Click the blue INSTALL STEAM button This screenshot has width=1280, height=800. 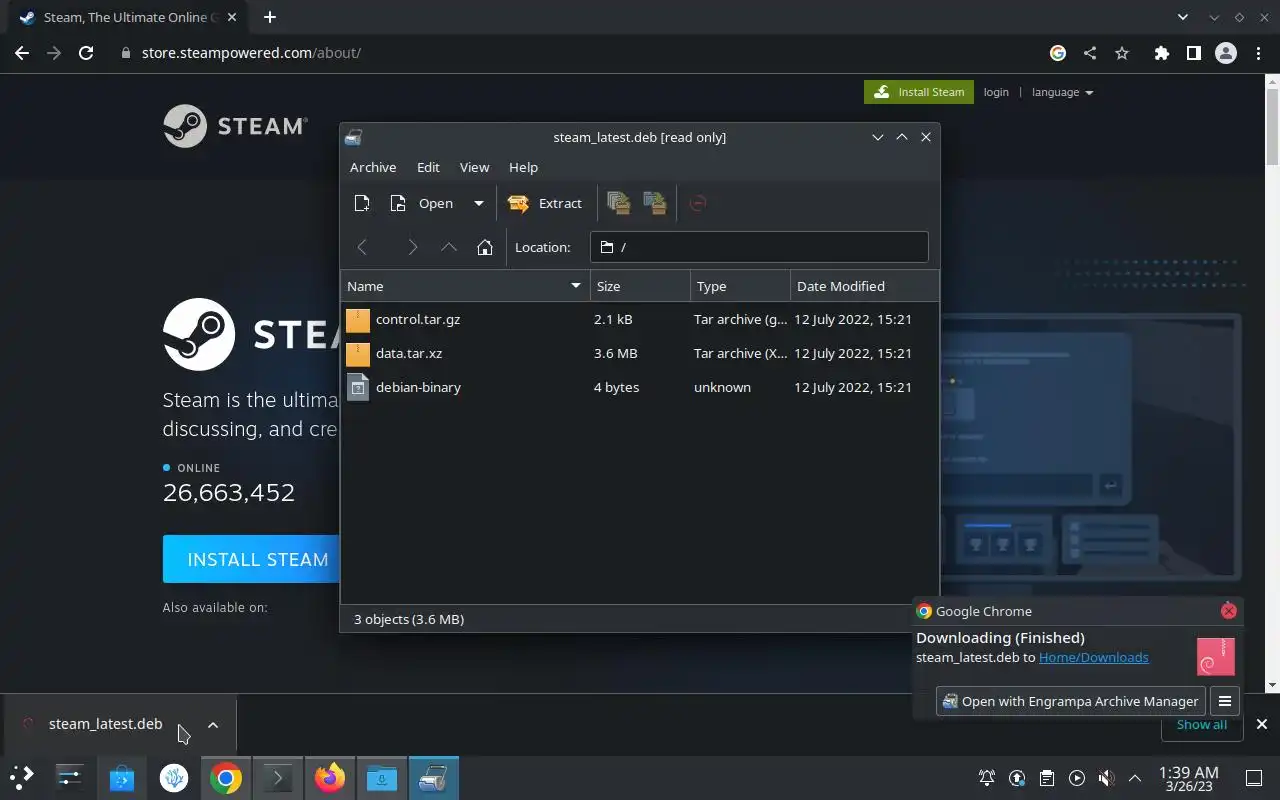coord(251,560)
